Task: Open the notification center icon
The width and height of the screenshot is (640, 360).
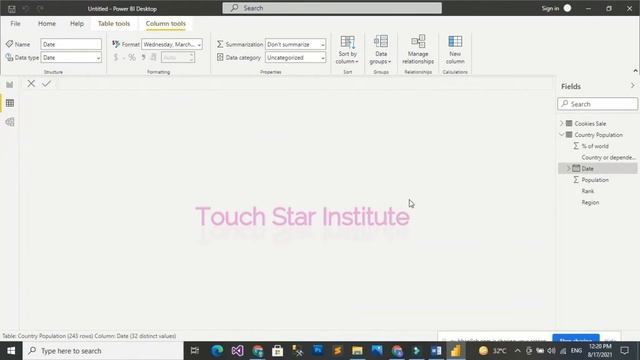Action: coord(624,351)
